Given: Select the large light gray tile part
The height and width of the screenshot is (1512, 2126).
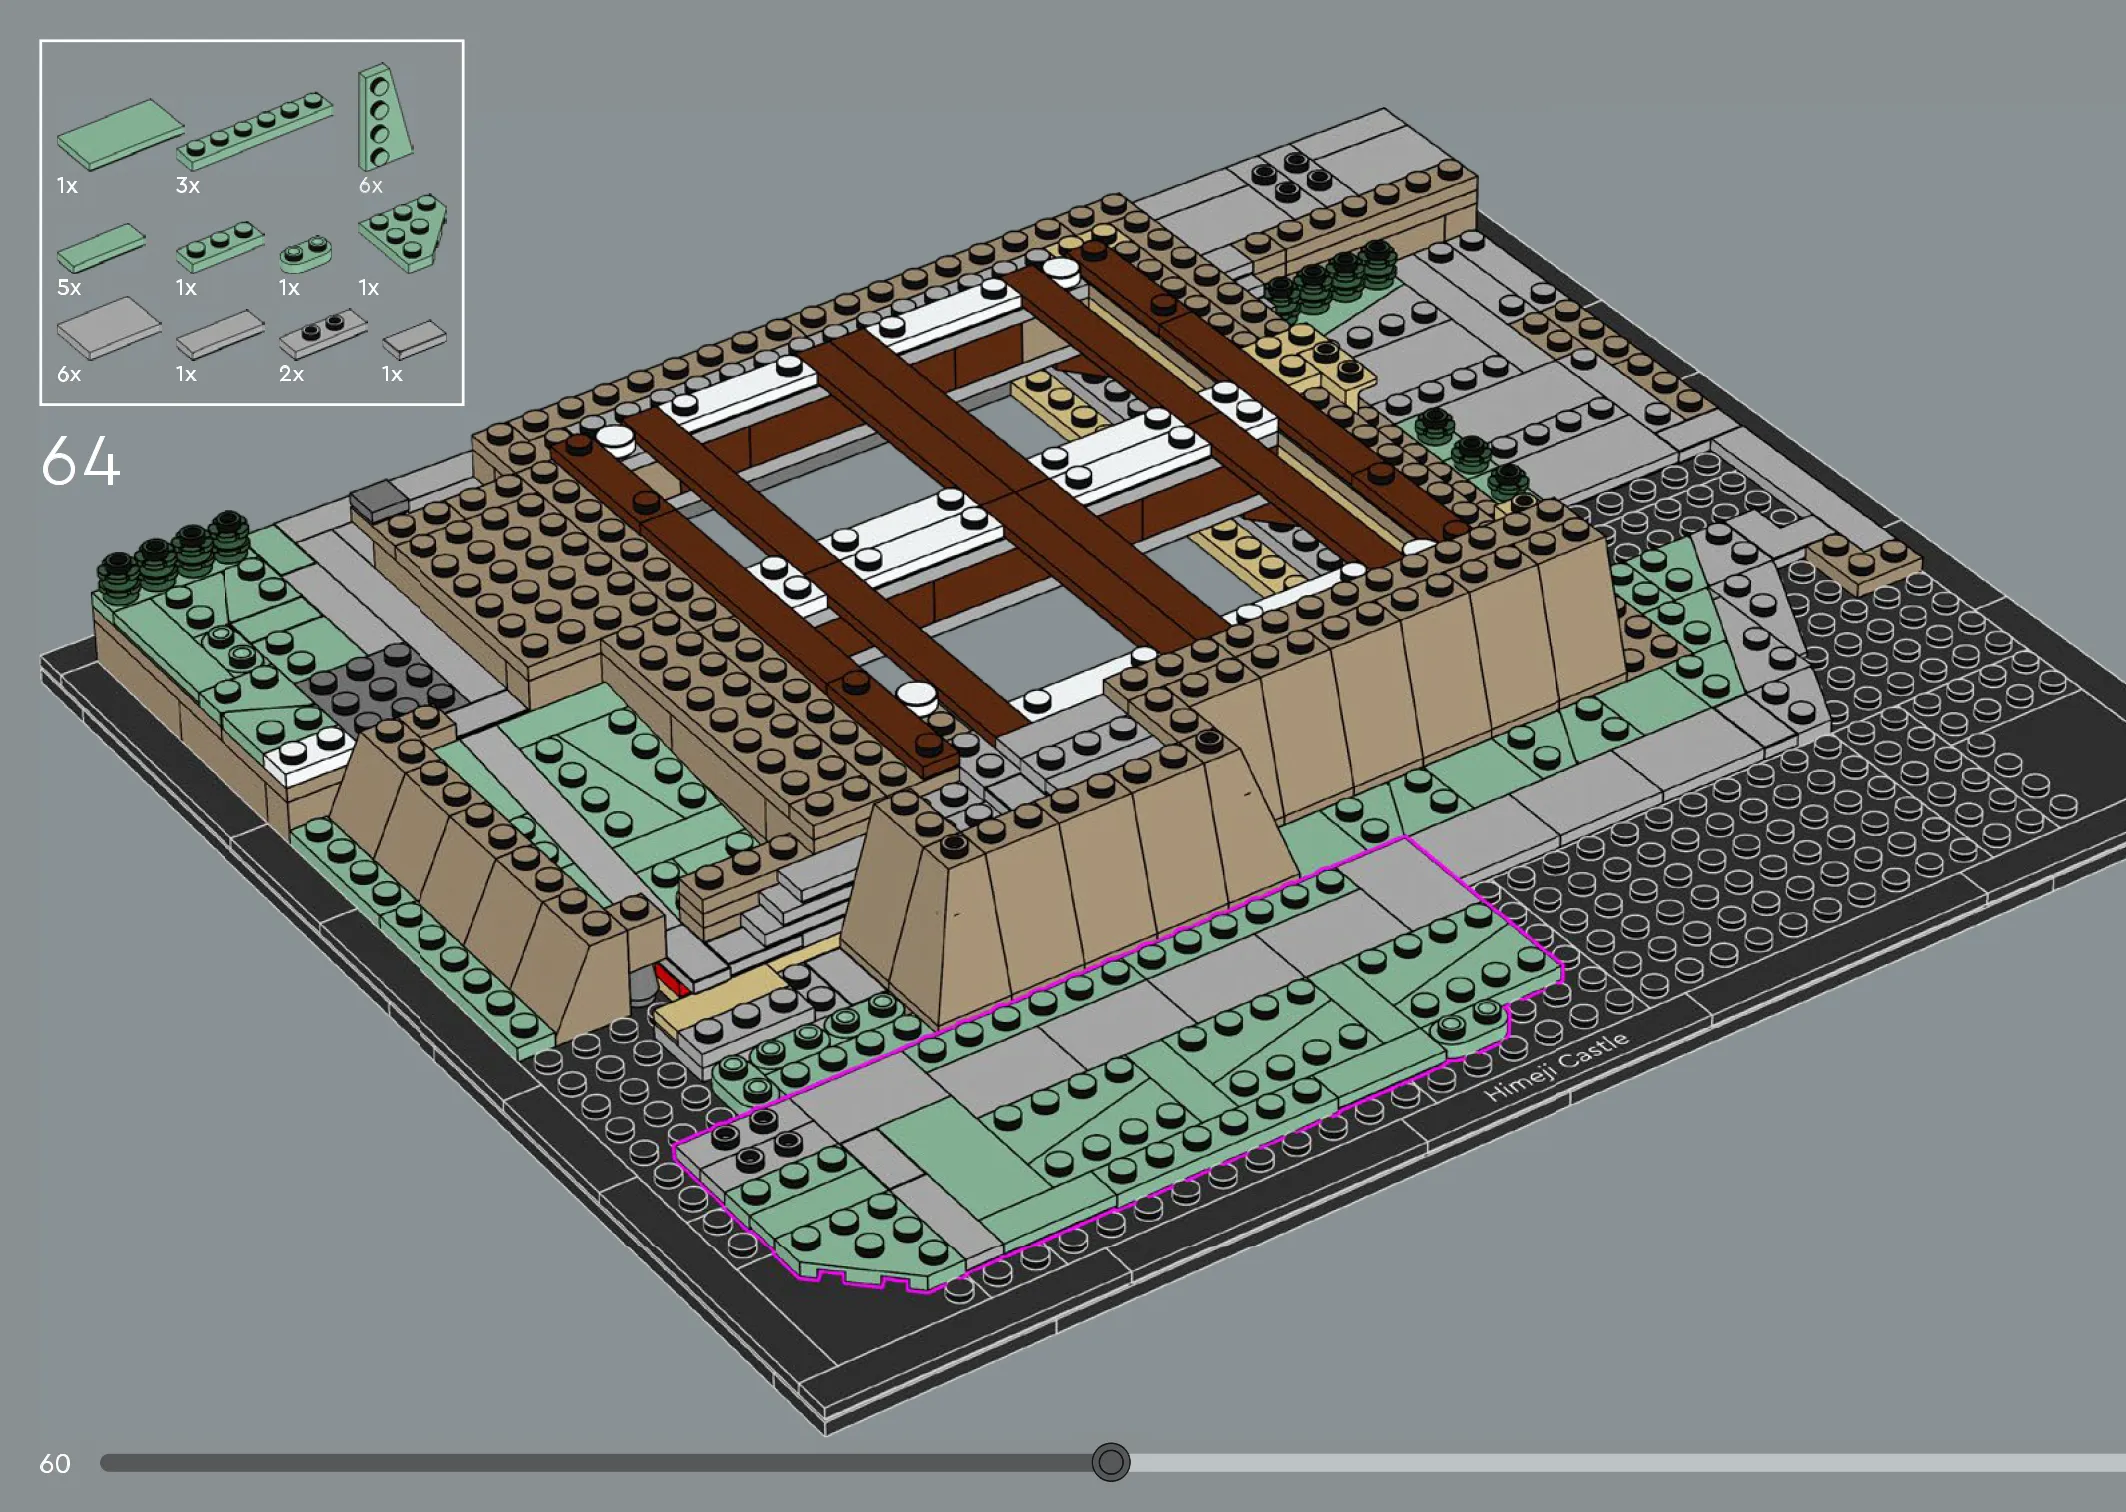Looking at the screenshot, I should (109, 328).
